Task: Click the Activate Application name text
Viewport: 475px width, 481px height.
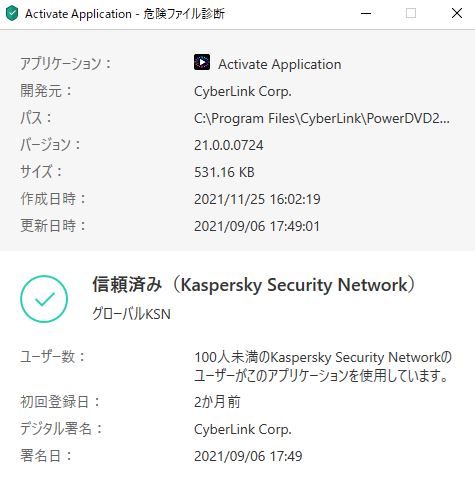Action: pos(280,64)
